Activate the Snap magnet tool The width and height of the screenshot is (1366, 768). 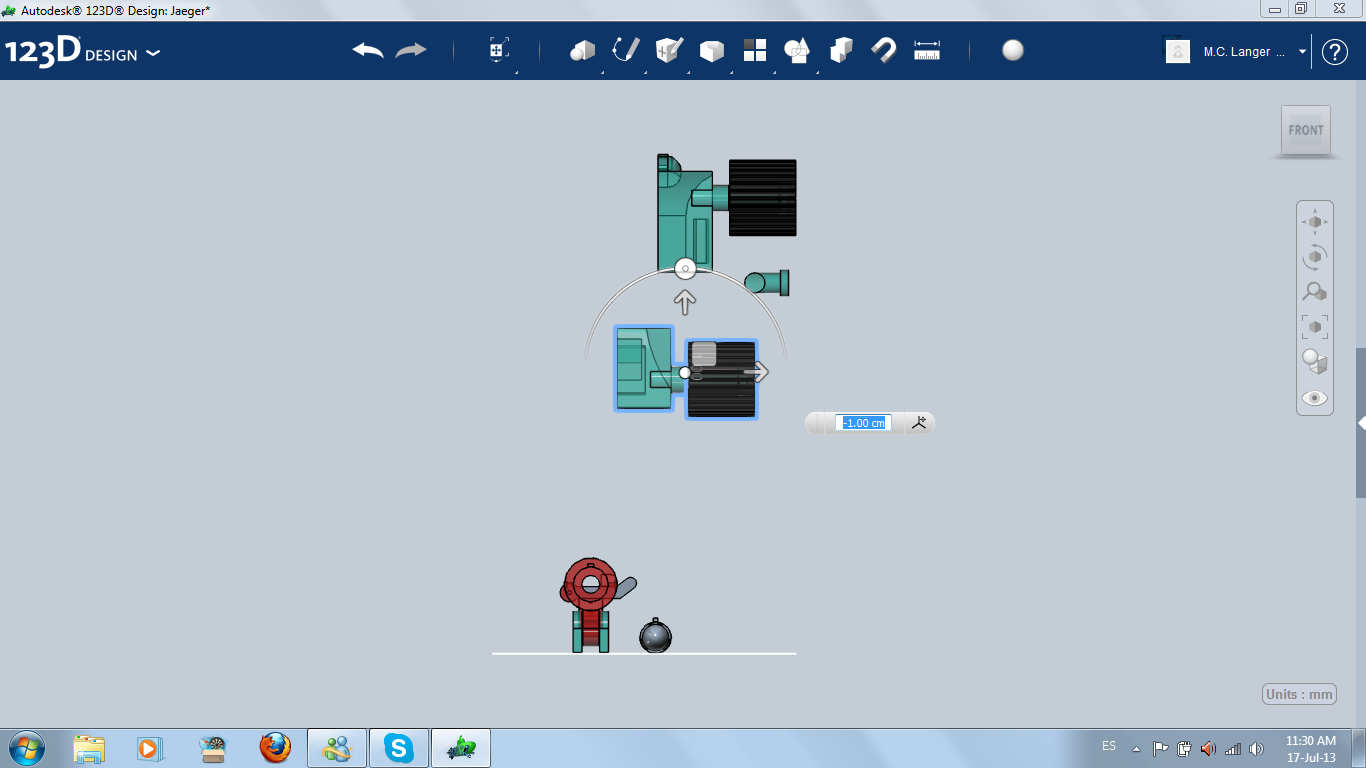coord(884,51)
